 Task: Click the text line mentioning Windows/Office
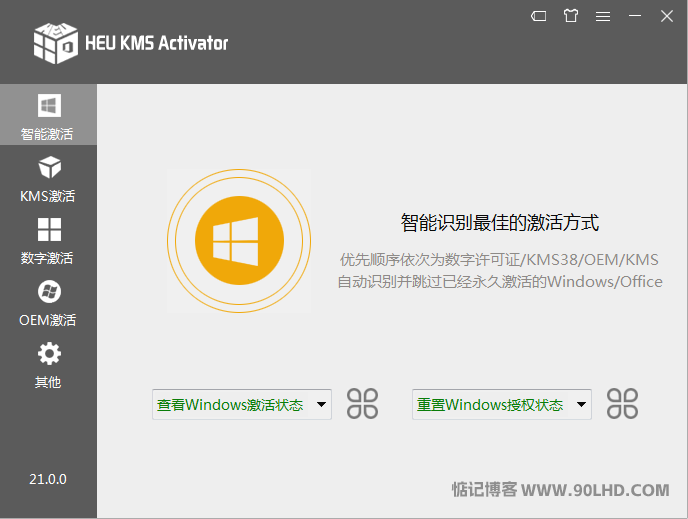click(x=500, y=282)
